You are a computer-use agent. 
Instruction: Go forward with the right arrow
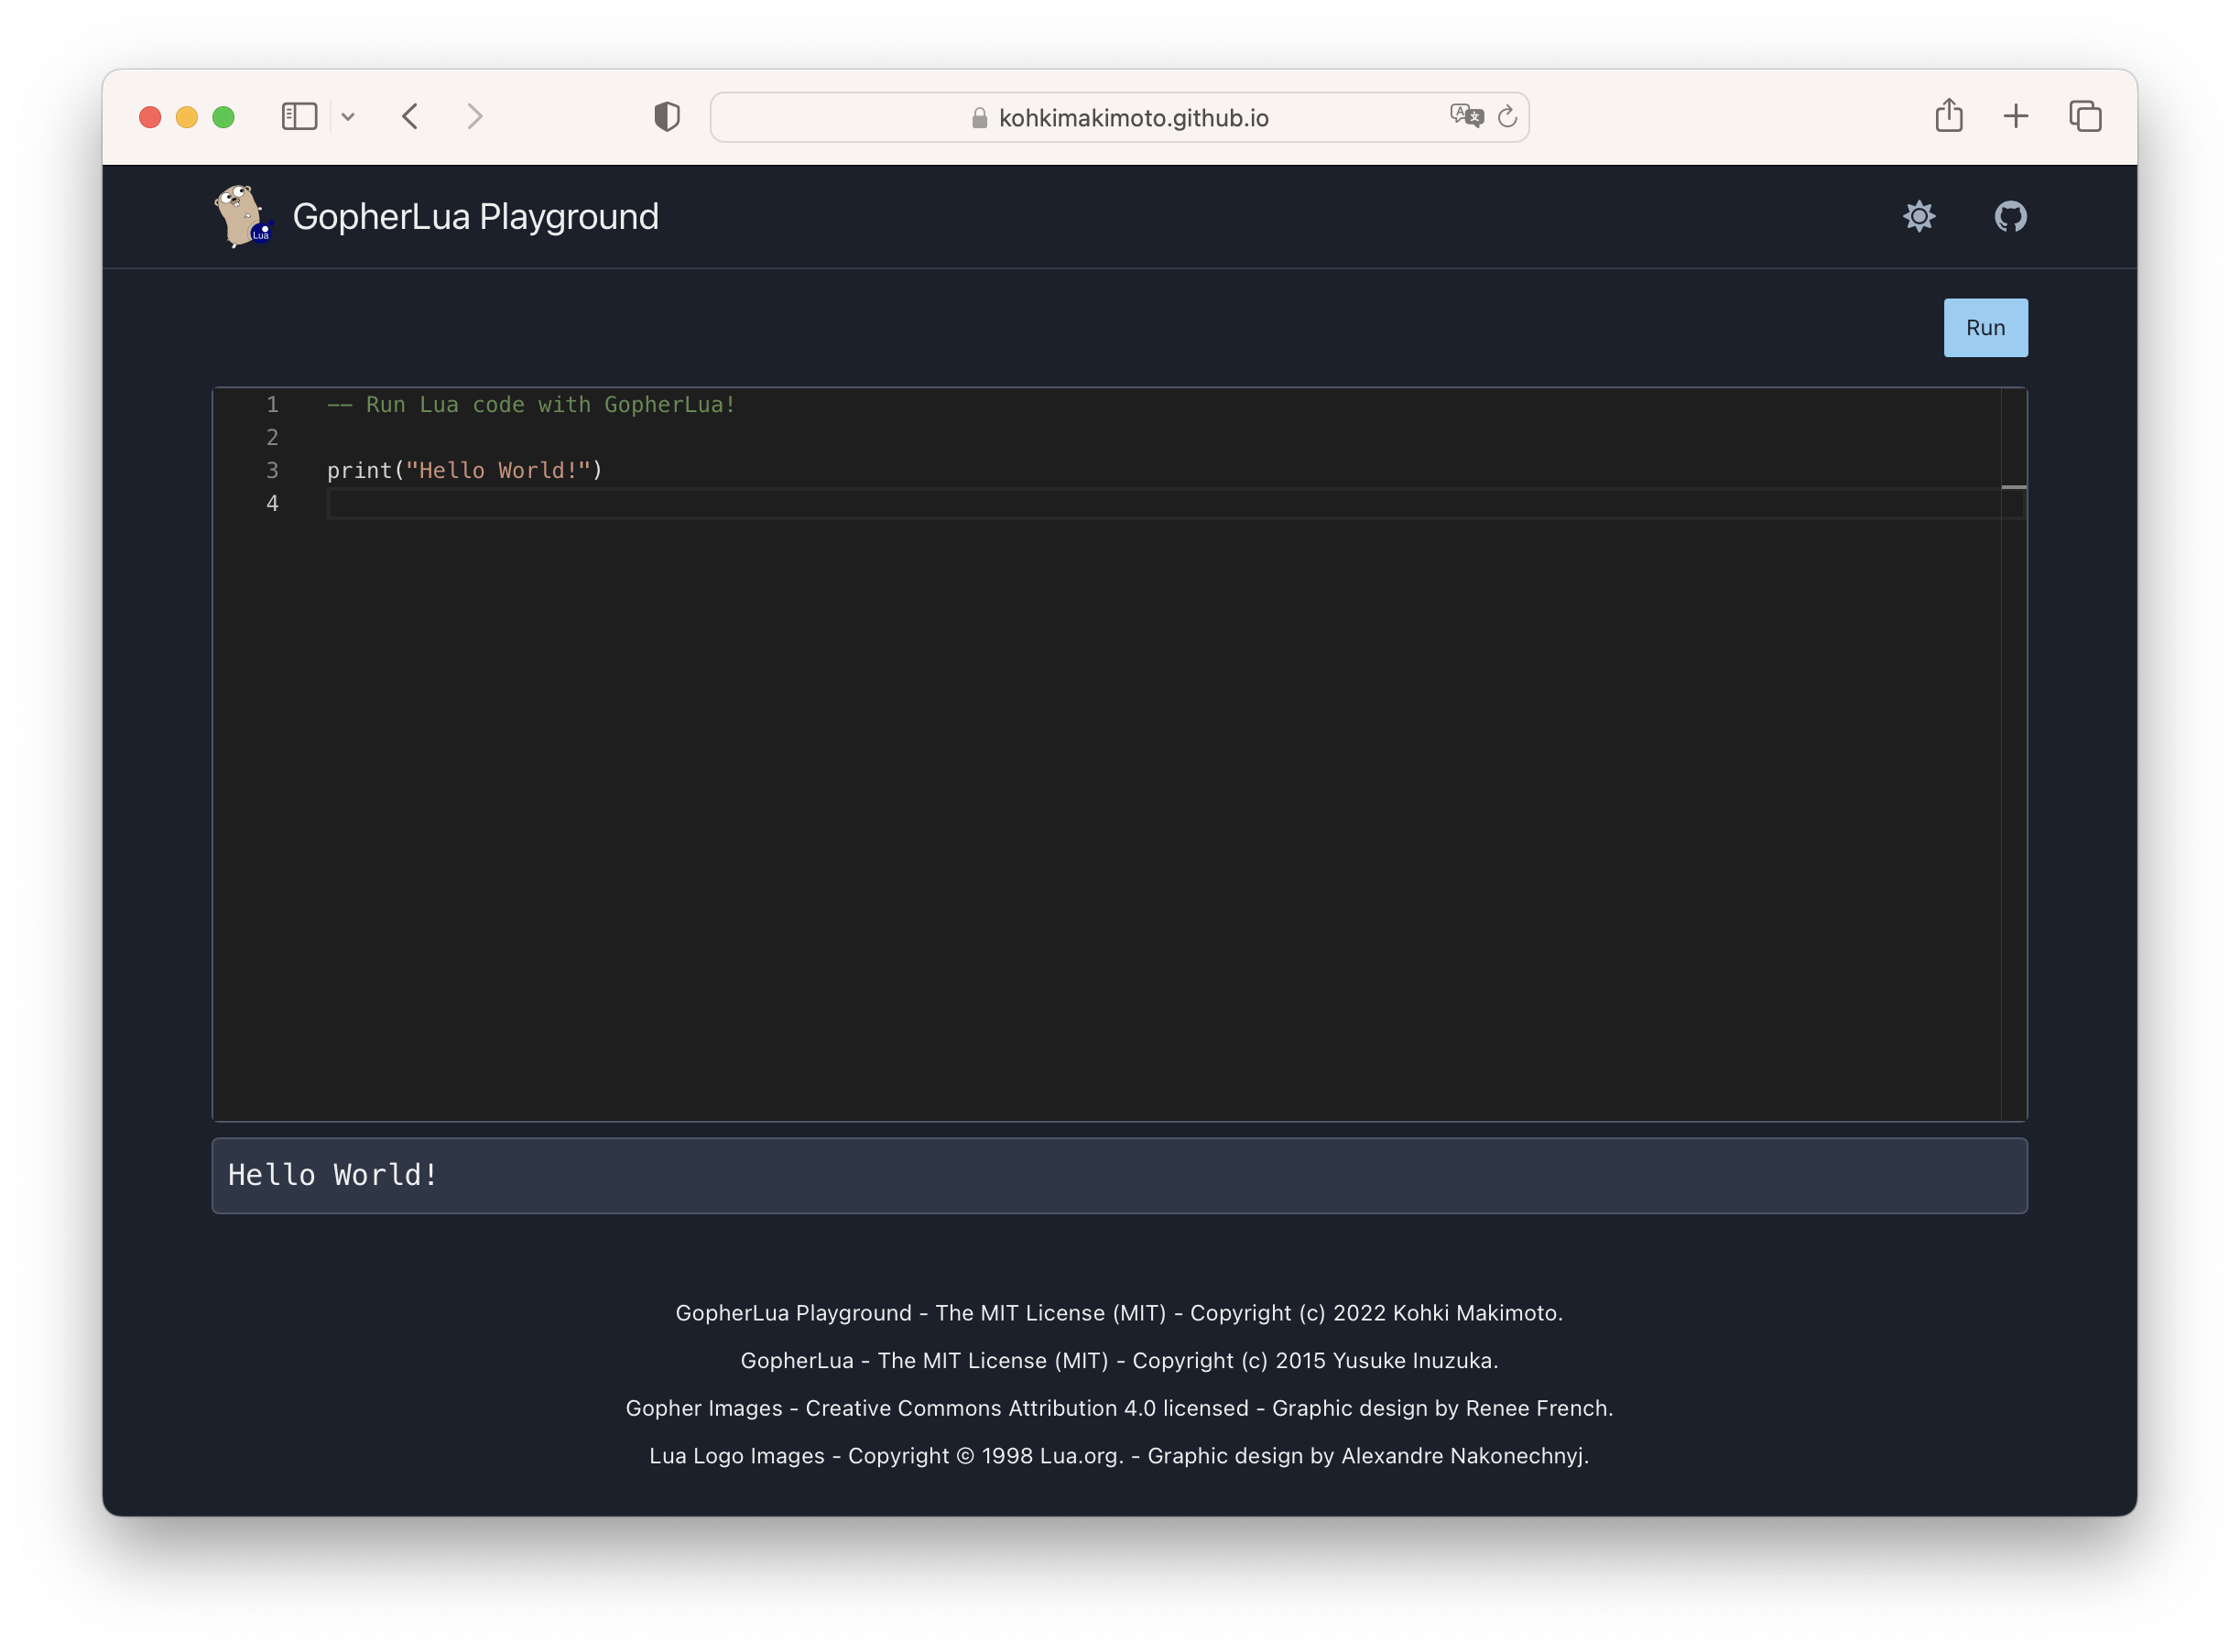coord(475,117)
